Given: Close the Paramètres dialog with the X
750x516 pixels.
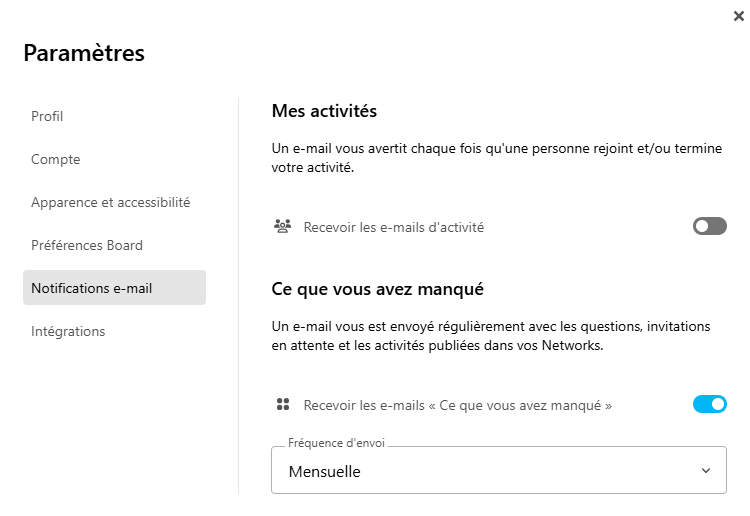Looking at the screenshot, I should 738,16.
